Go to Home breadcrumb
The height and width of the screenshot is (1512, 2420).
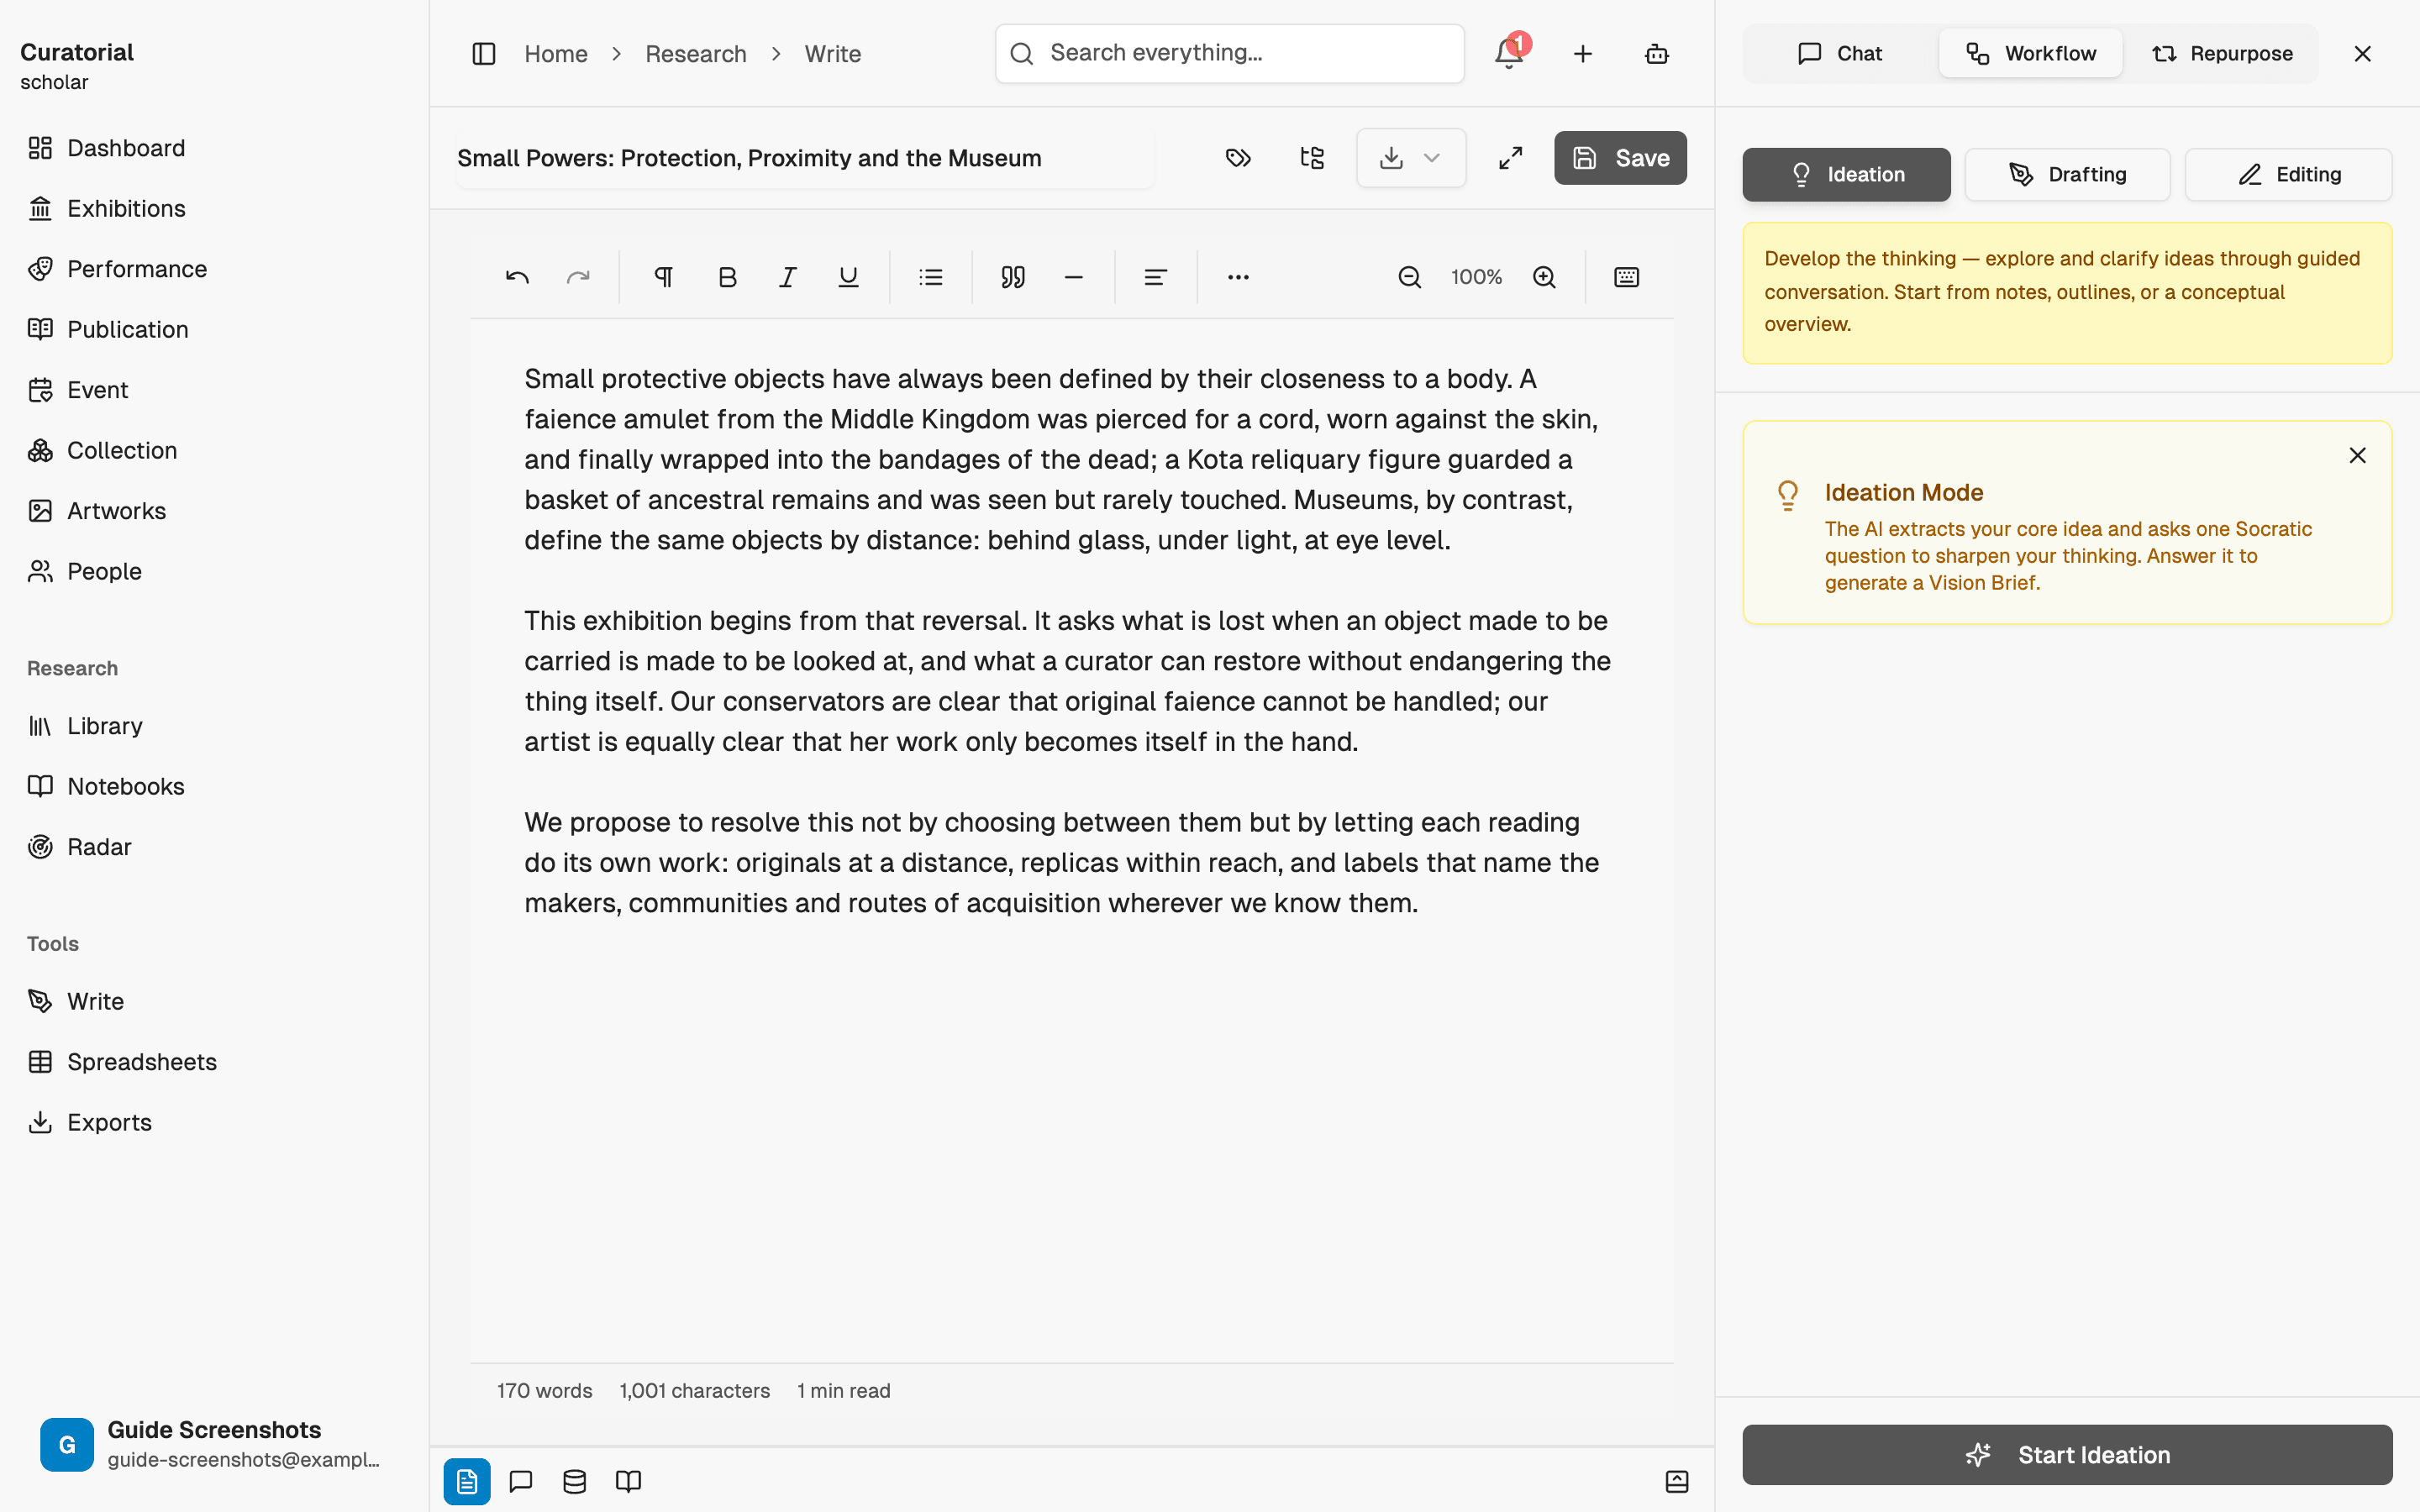point(556,54)
